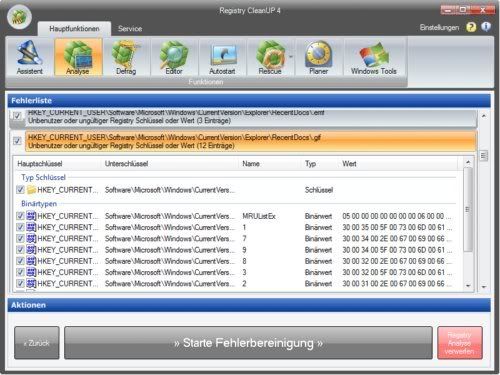Switch to the Hauptfunktionen tab
This screenshot has height=375, width=500.
coord(74,29)
